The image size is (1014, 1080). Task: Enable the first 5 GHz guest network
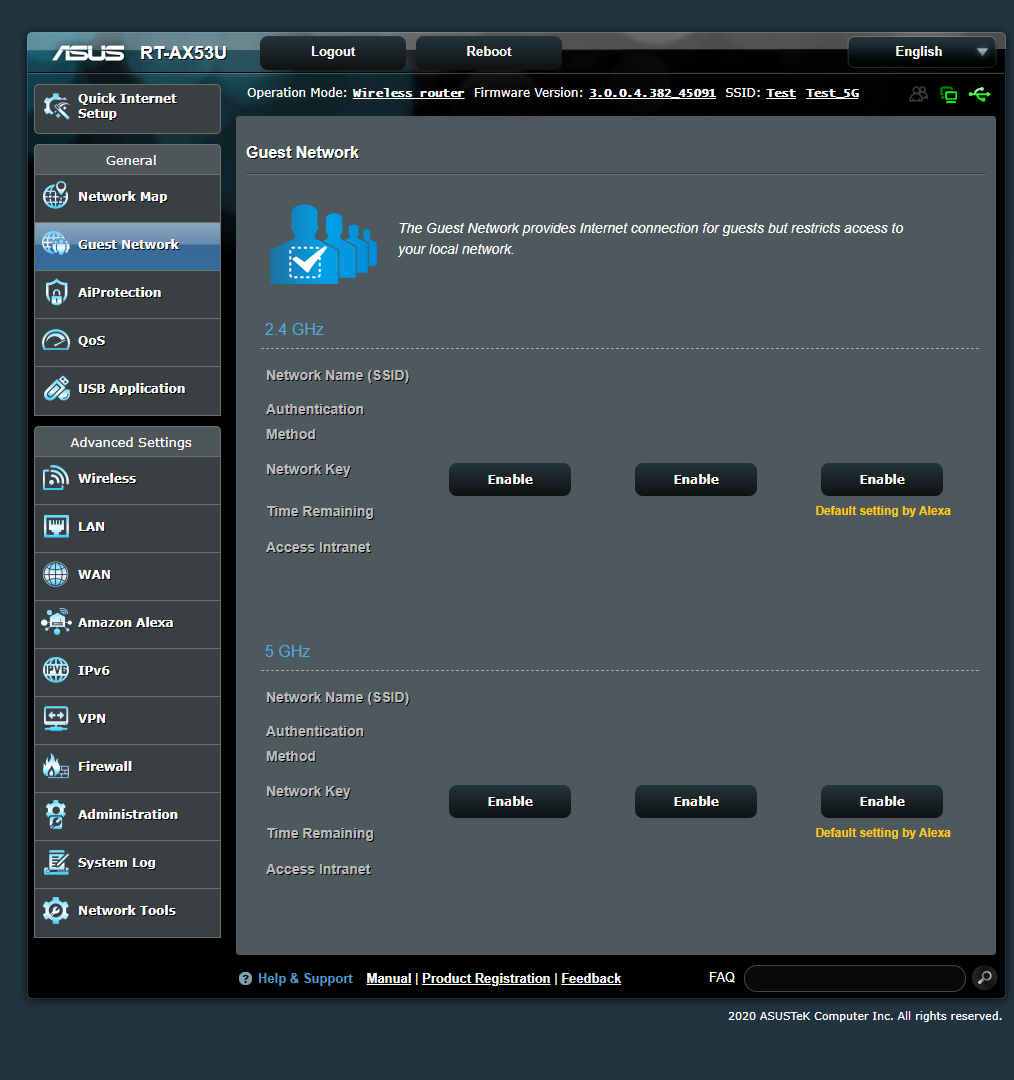coord(510,802)
